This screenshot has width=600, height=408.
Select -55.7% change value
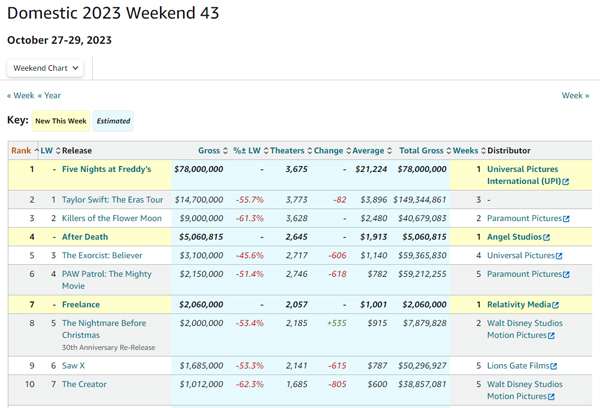click(249, 200)
